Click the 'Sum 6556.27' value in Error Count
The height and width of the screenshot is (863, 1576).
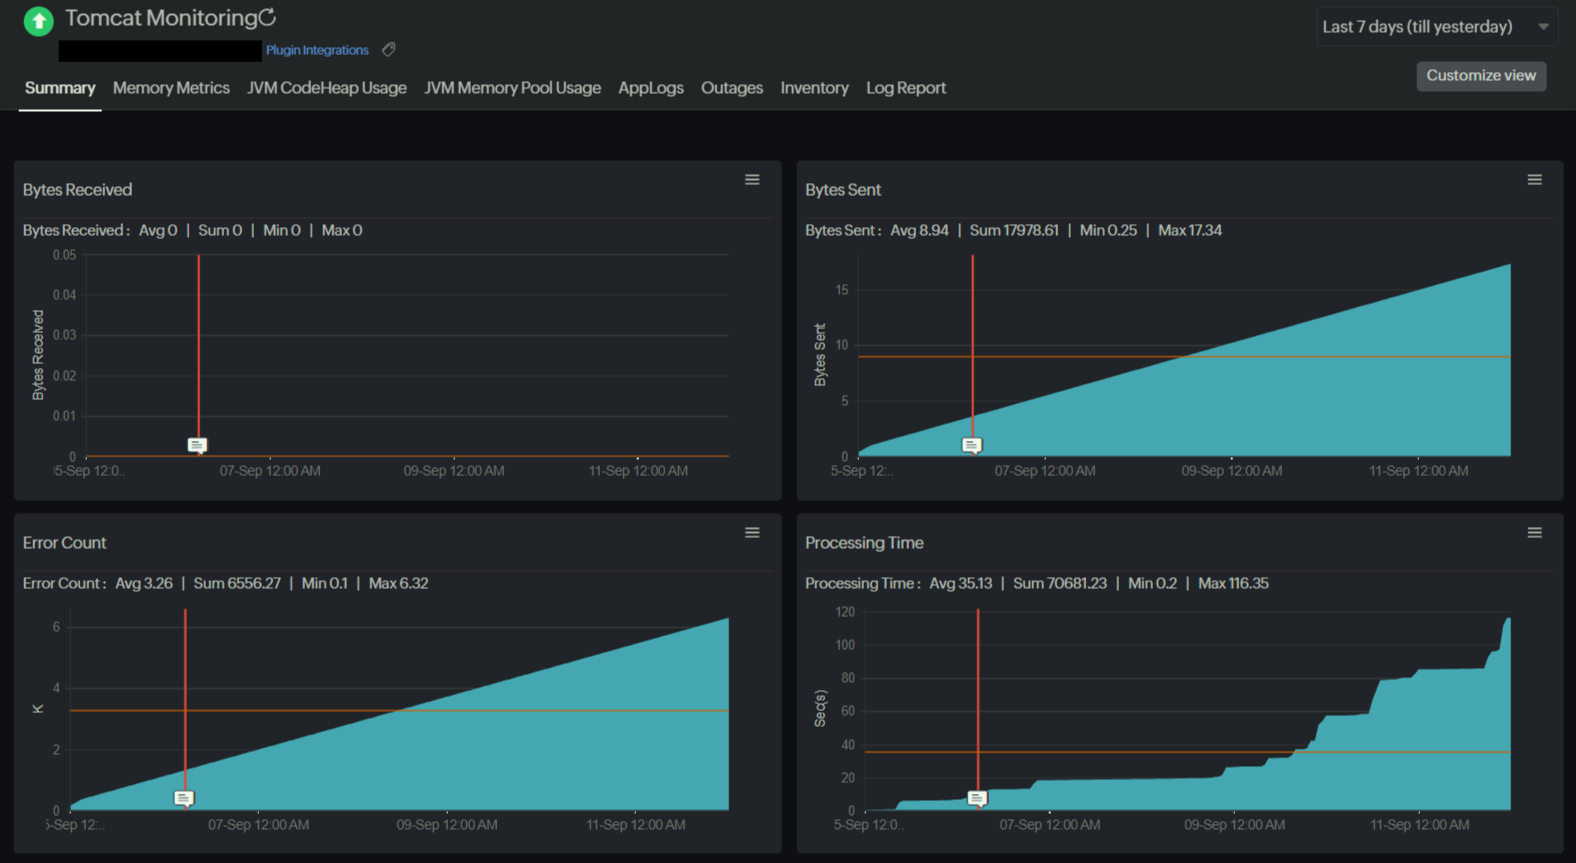tap(237, 583)
